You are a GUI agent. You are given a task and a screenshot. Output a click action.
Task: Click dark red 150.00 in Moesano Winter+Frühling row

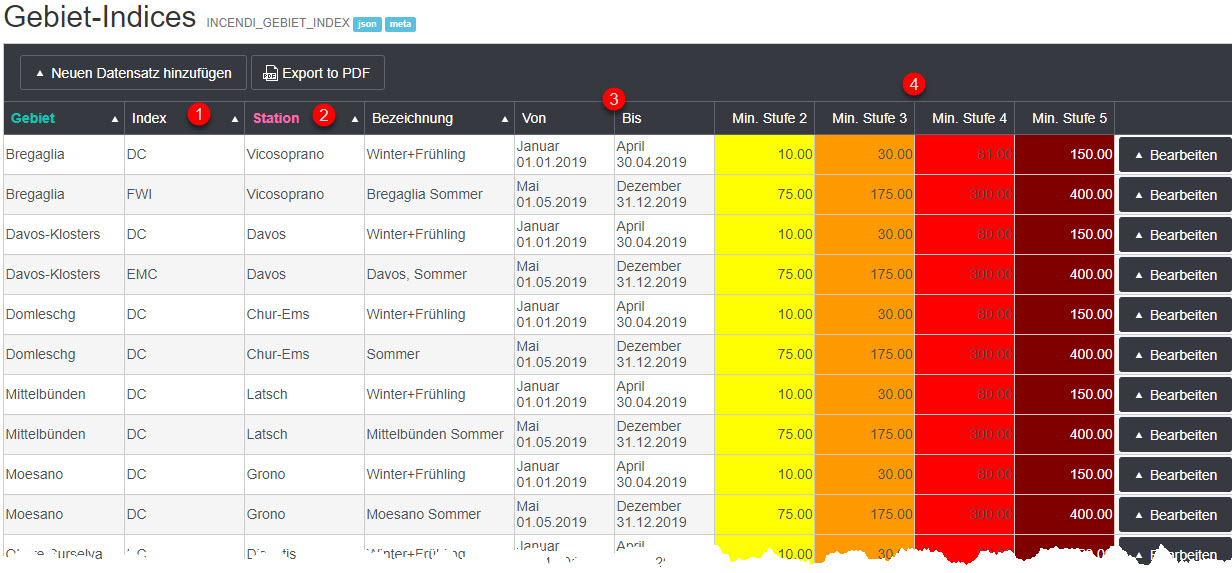pos(1065,474)
